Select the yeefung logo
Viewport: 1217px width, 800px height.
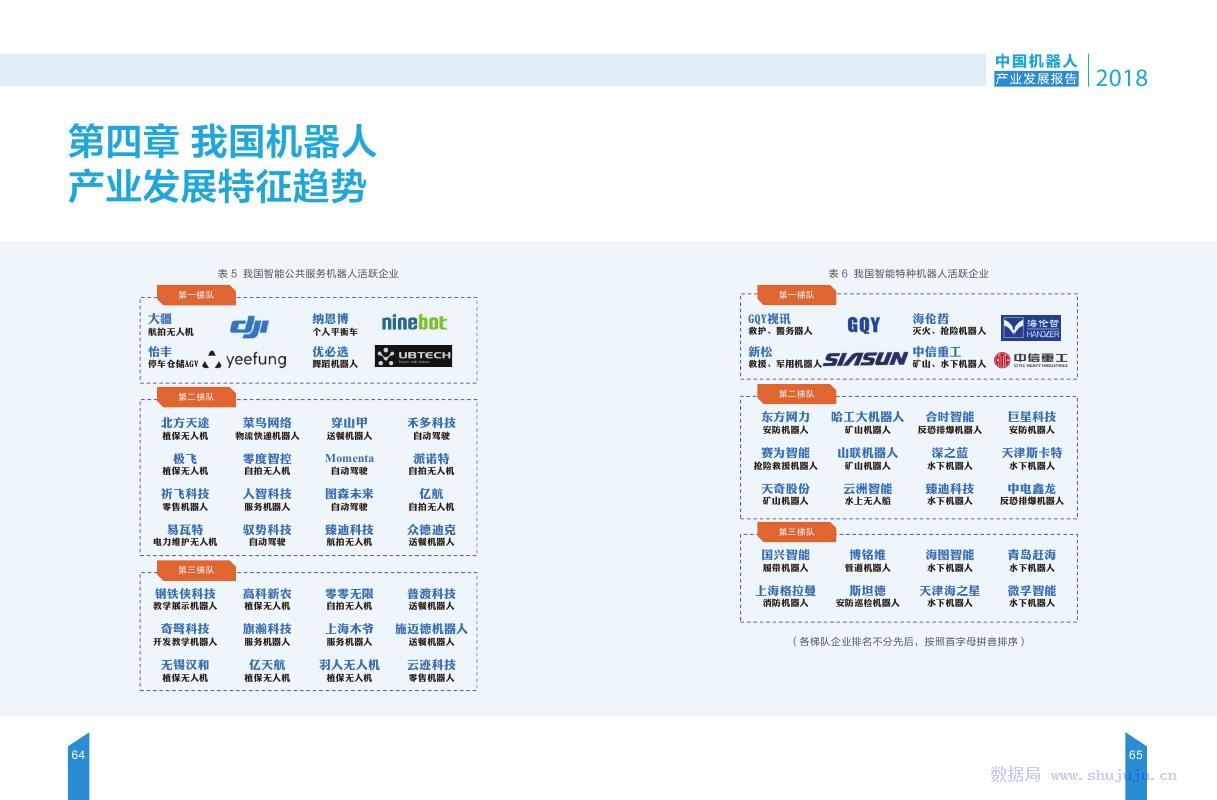point(244,359)
